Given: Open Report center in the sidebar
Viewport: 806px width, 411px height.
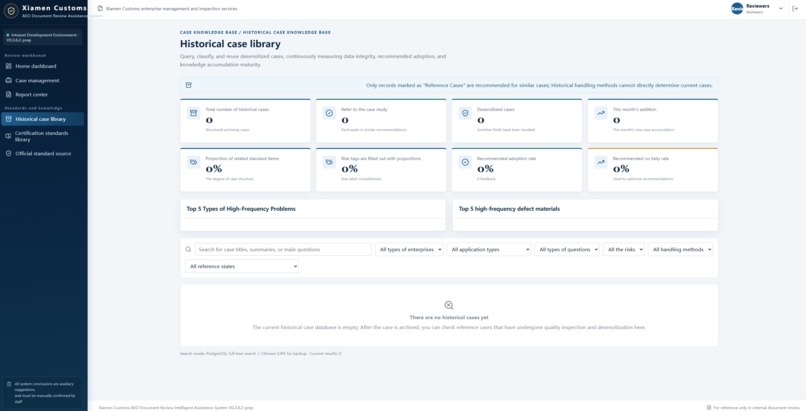Looking at the screenshot, I should (43, 95).
